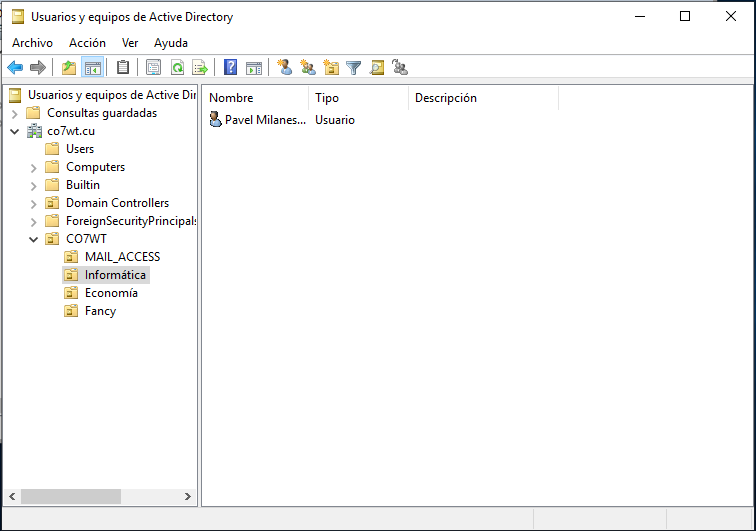
Task: Open the Ver menu
Action: [130, 43]
